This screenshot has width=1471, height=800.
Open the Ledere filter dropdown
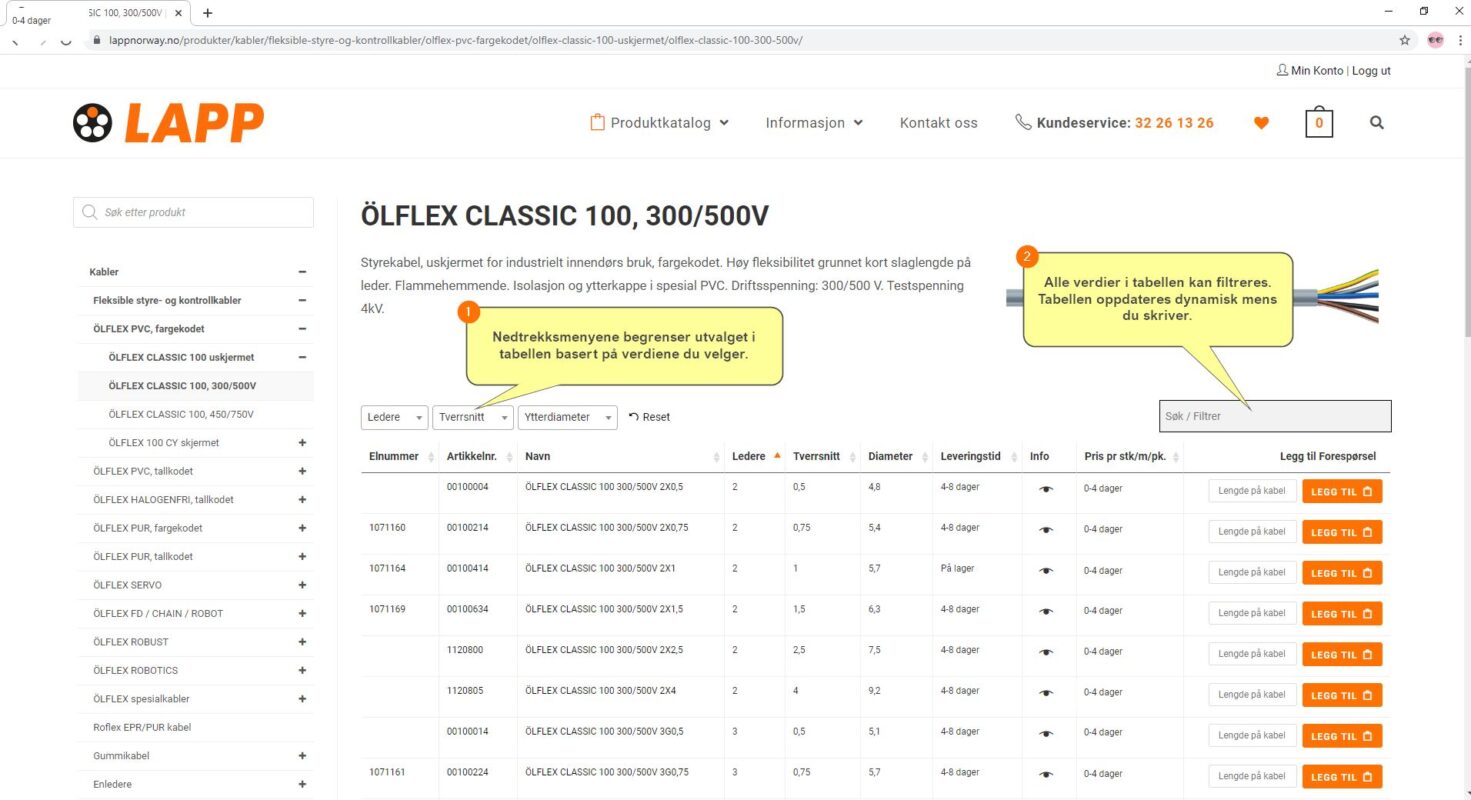pos(395,417)
